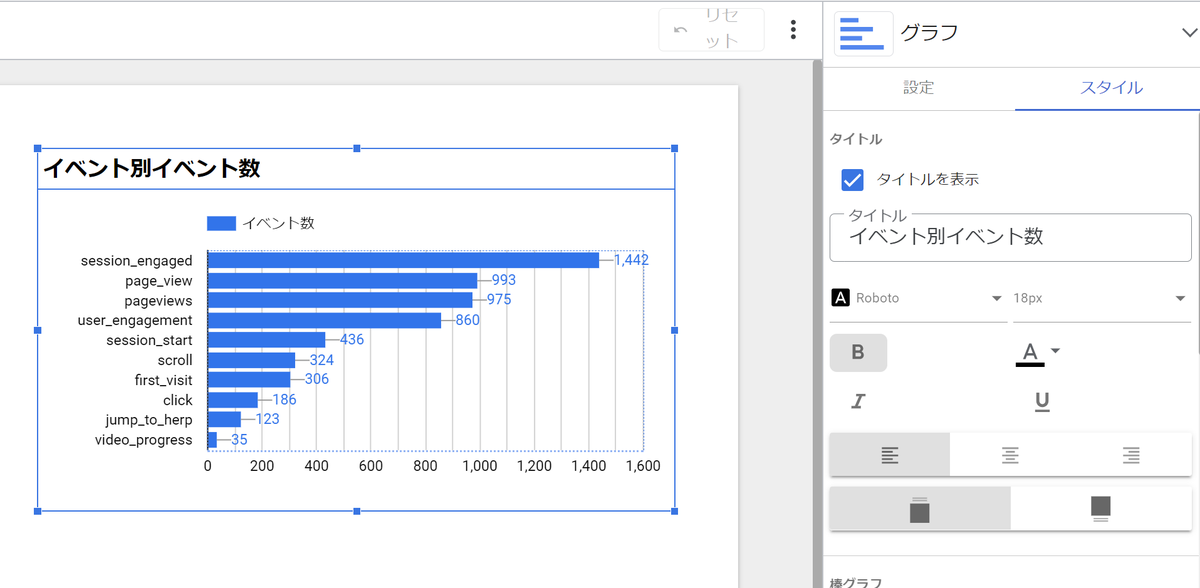Place the title below the chart

[x=1101, y=509]
